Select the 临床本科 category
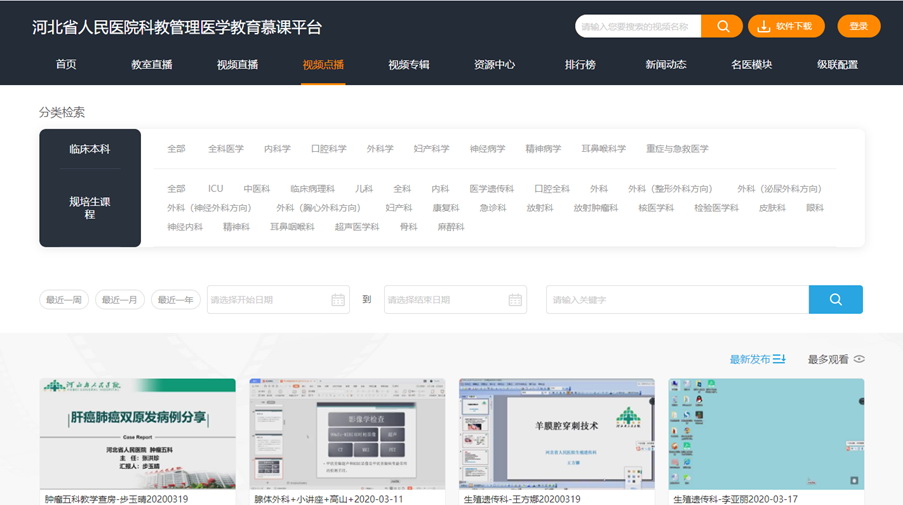This screenshot has height=505, width=903. pos(90,149)
